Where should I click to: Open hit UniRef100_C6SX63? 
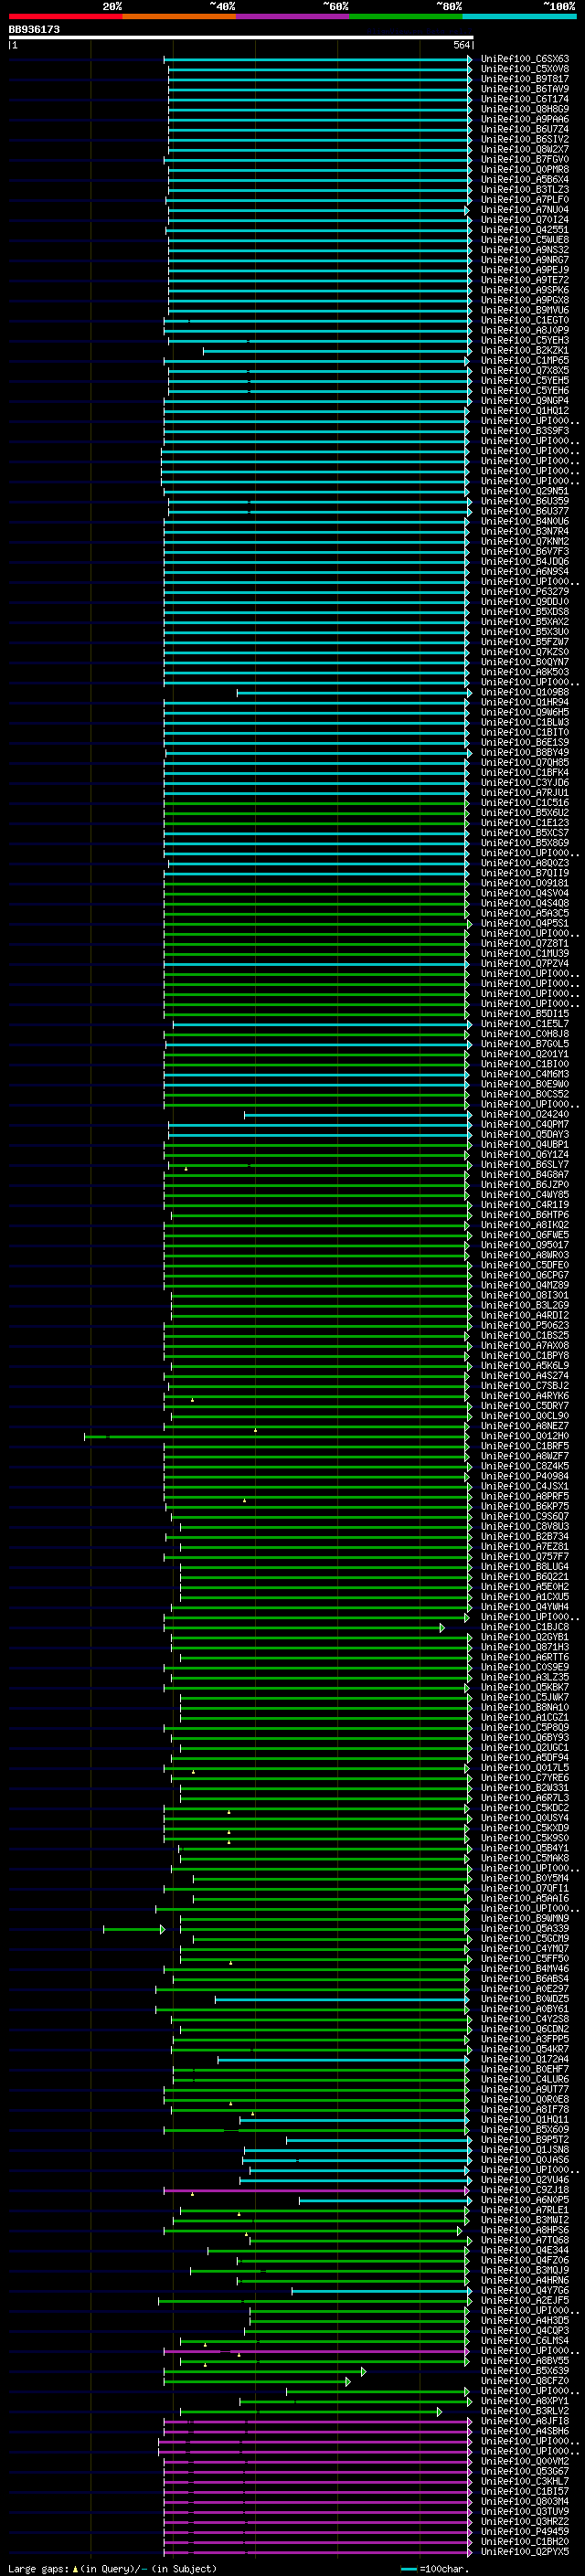point(525,59)
